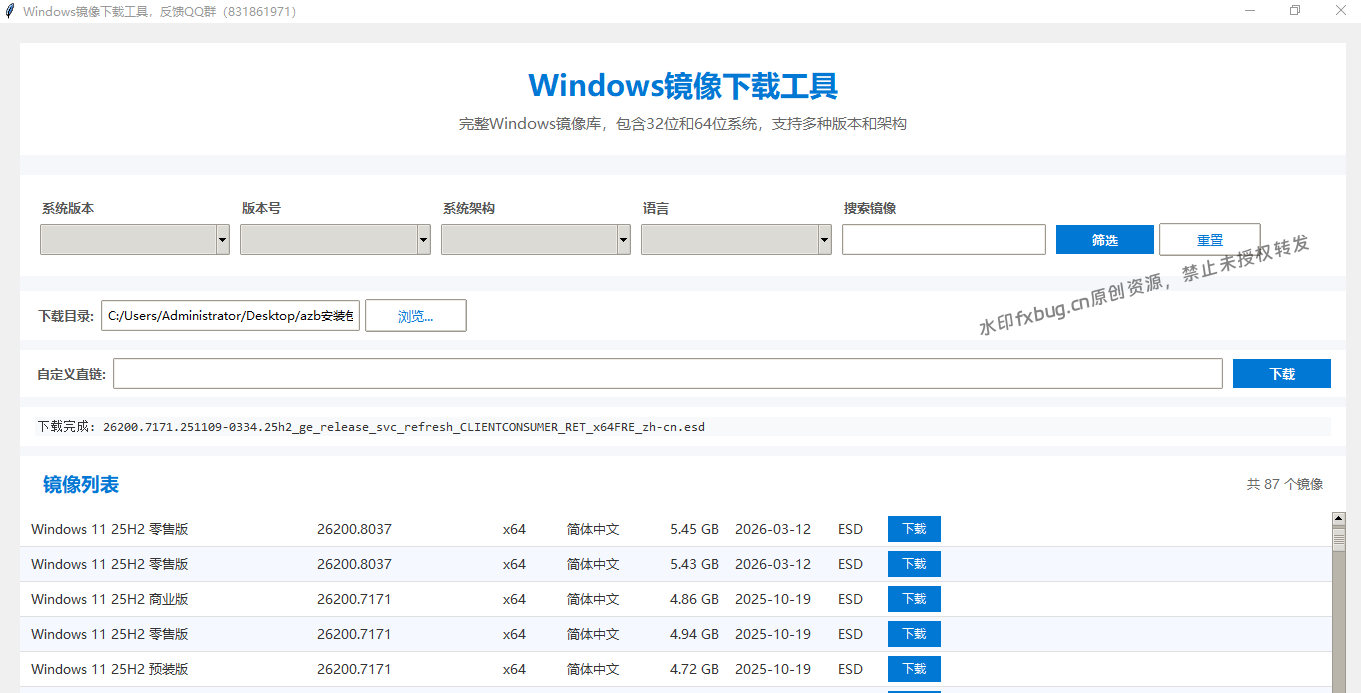
Task: Download the 4.94 GB 零售版 image
Action: (x=914, y=634)
